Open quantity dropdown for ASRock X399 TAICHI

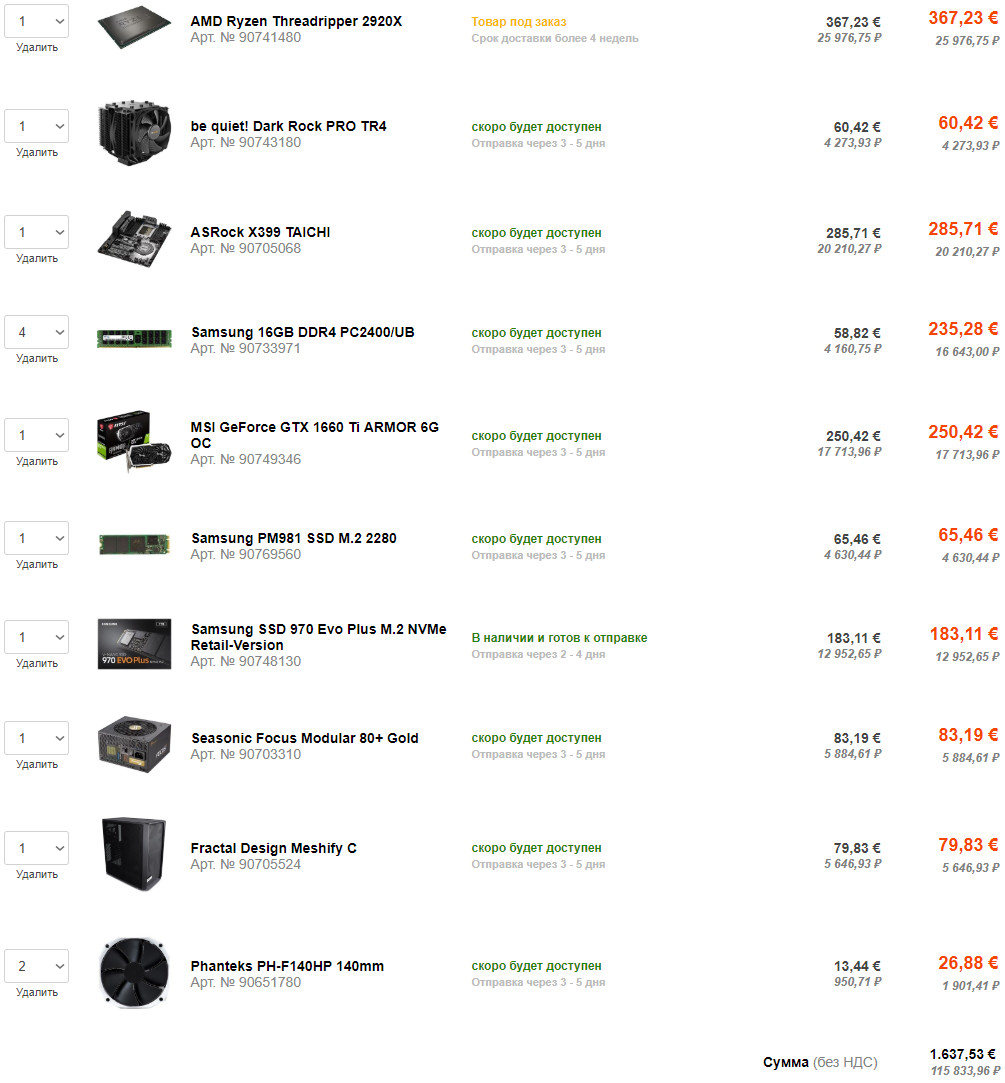click(x=37, y=232)
